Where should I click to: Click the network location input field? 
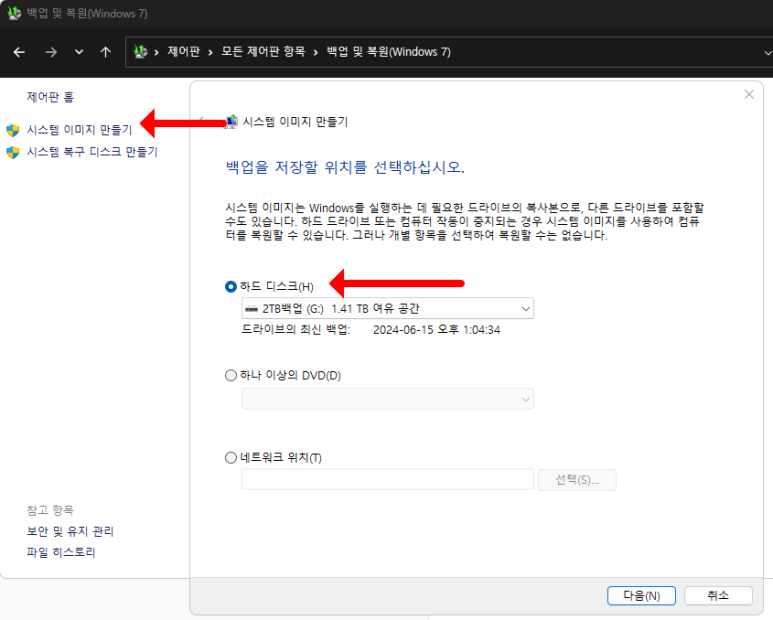pos(387,480)
